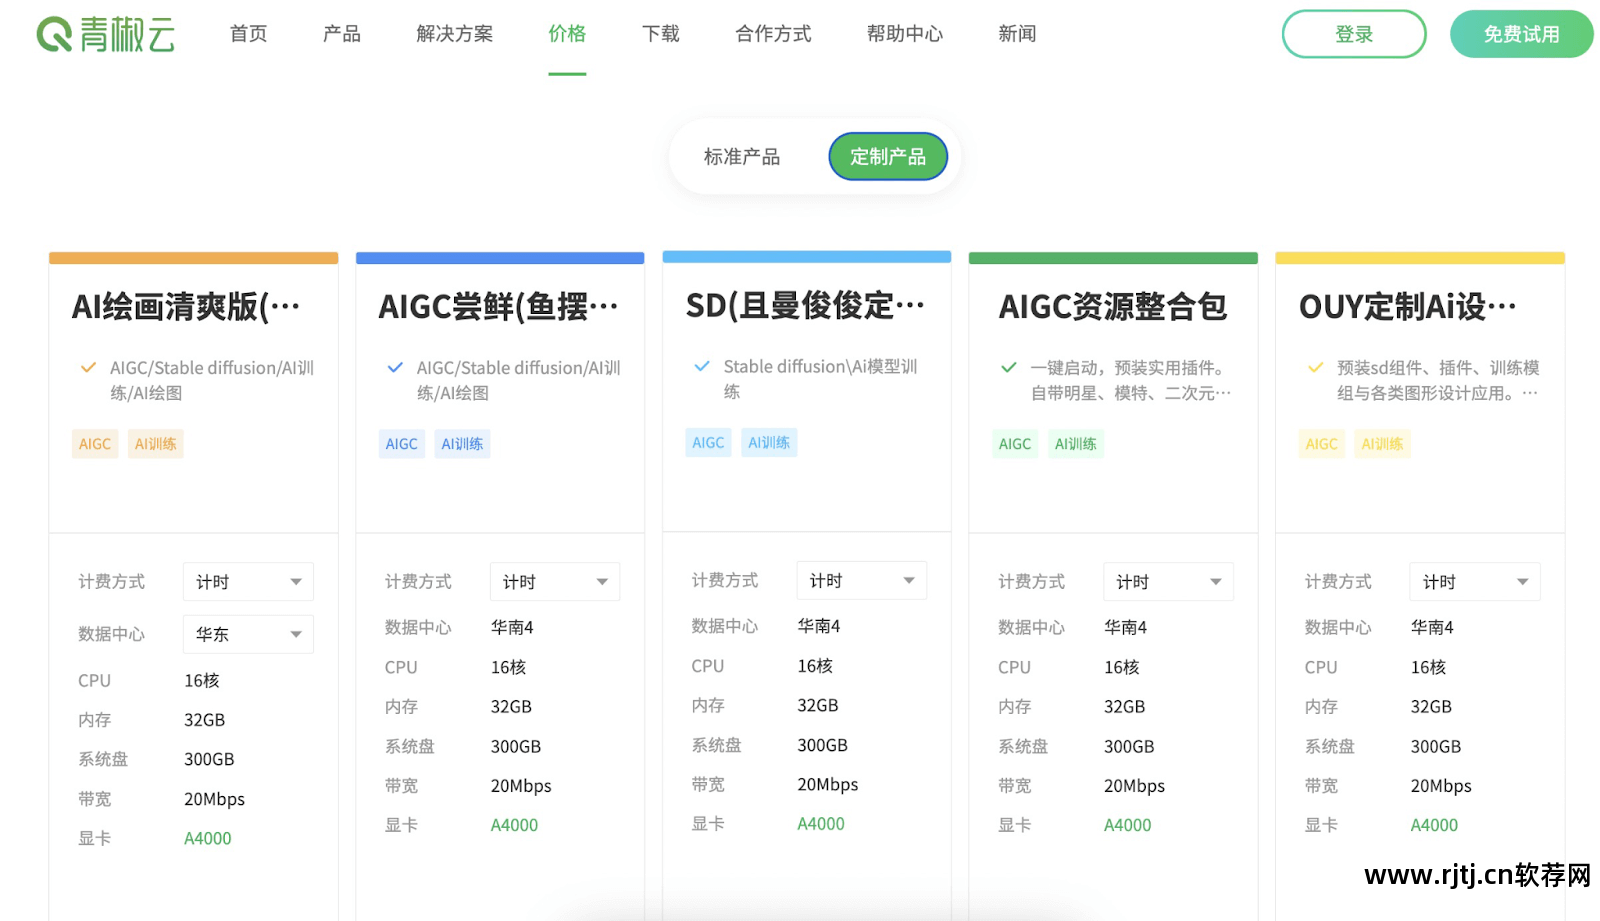Click 华南4 value in AIGC资源整合包 card
This screenshot has width=1600, height=921.
[x=1126, y=627]
